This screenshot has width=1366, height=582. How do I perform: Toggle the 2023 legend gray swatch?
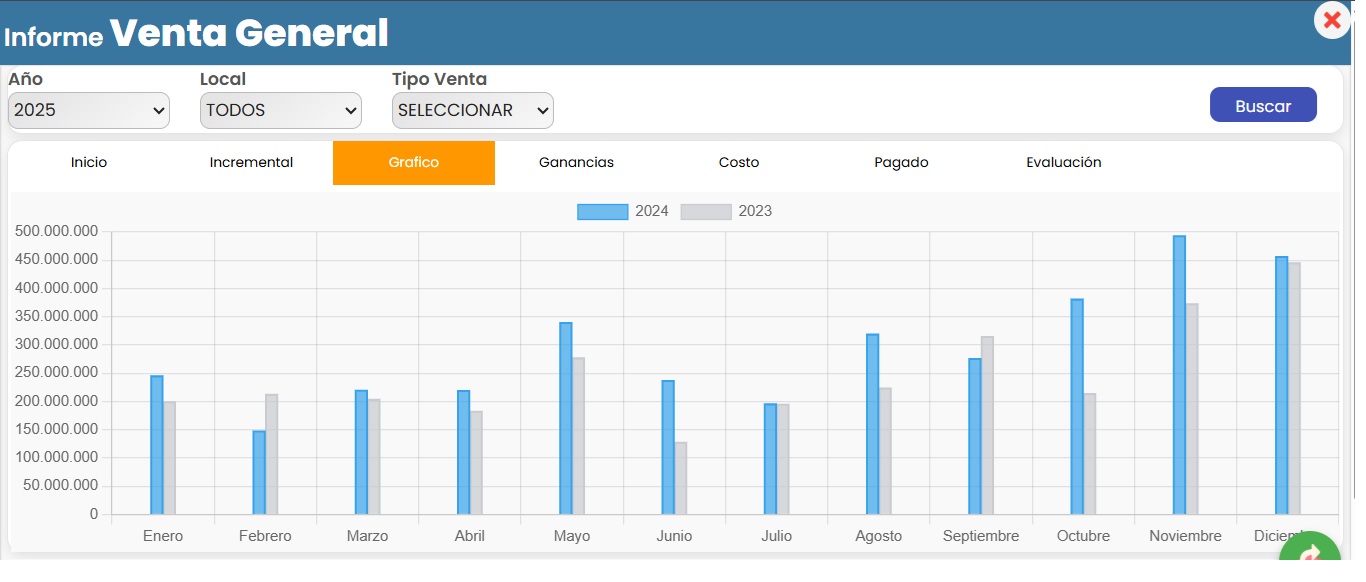coord(706,211)
